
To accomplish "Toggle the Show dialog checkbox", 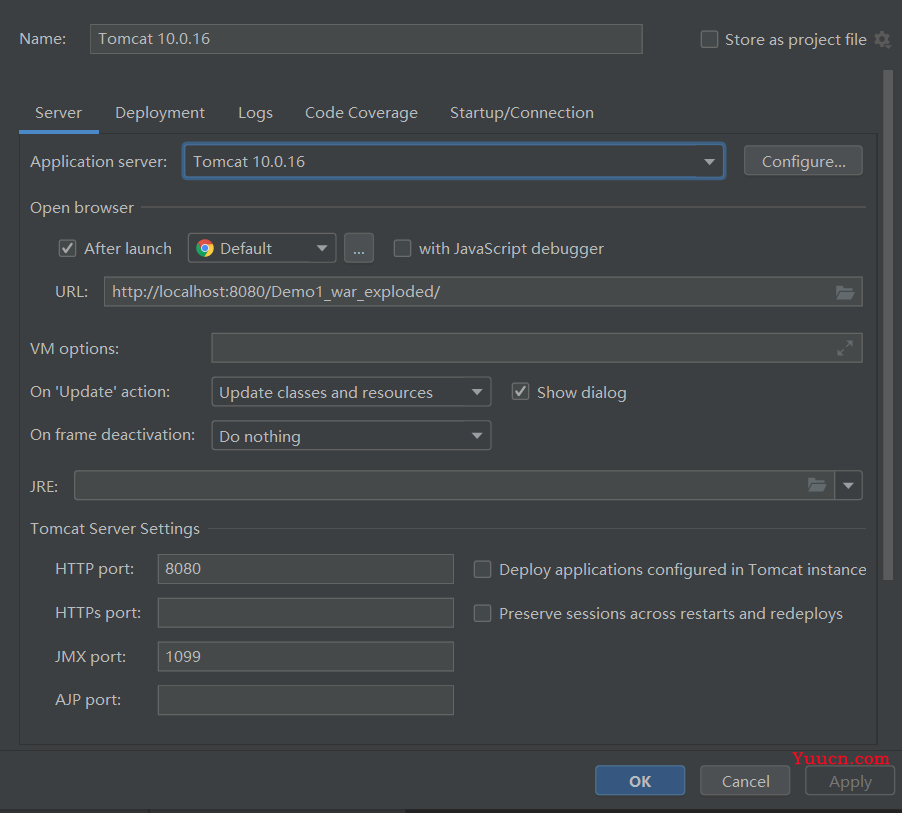I will (x=520, y=392).
